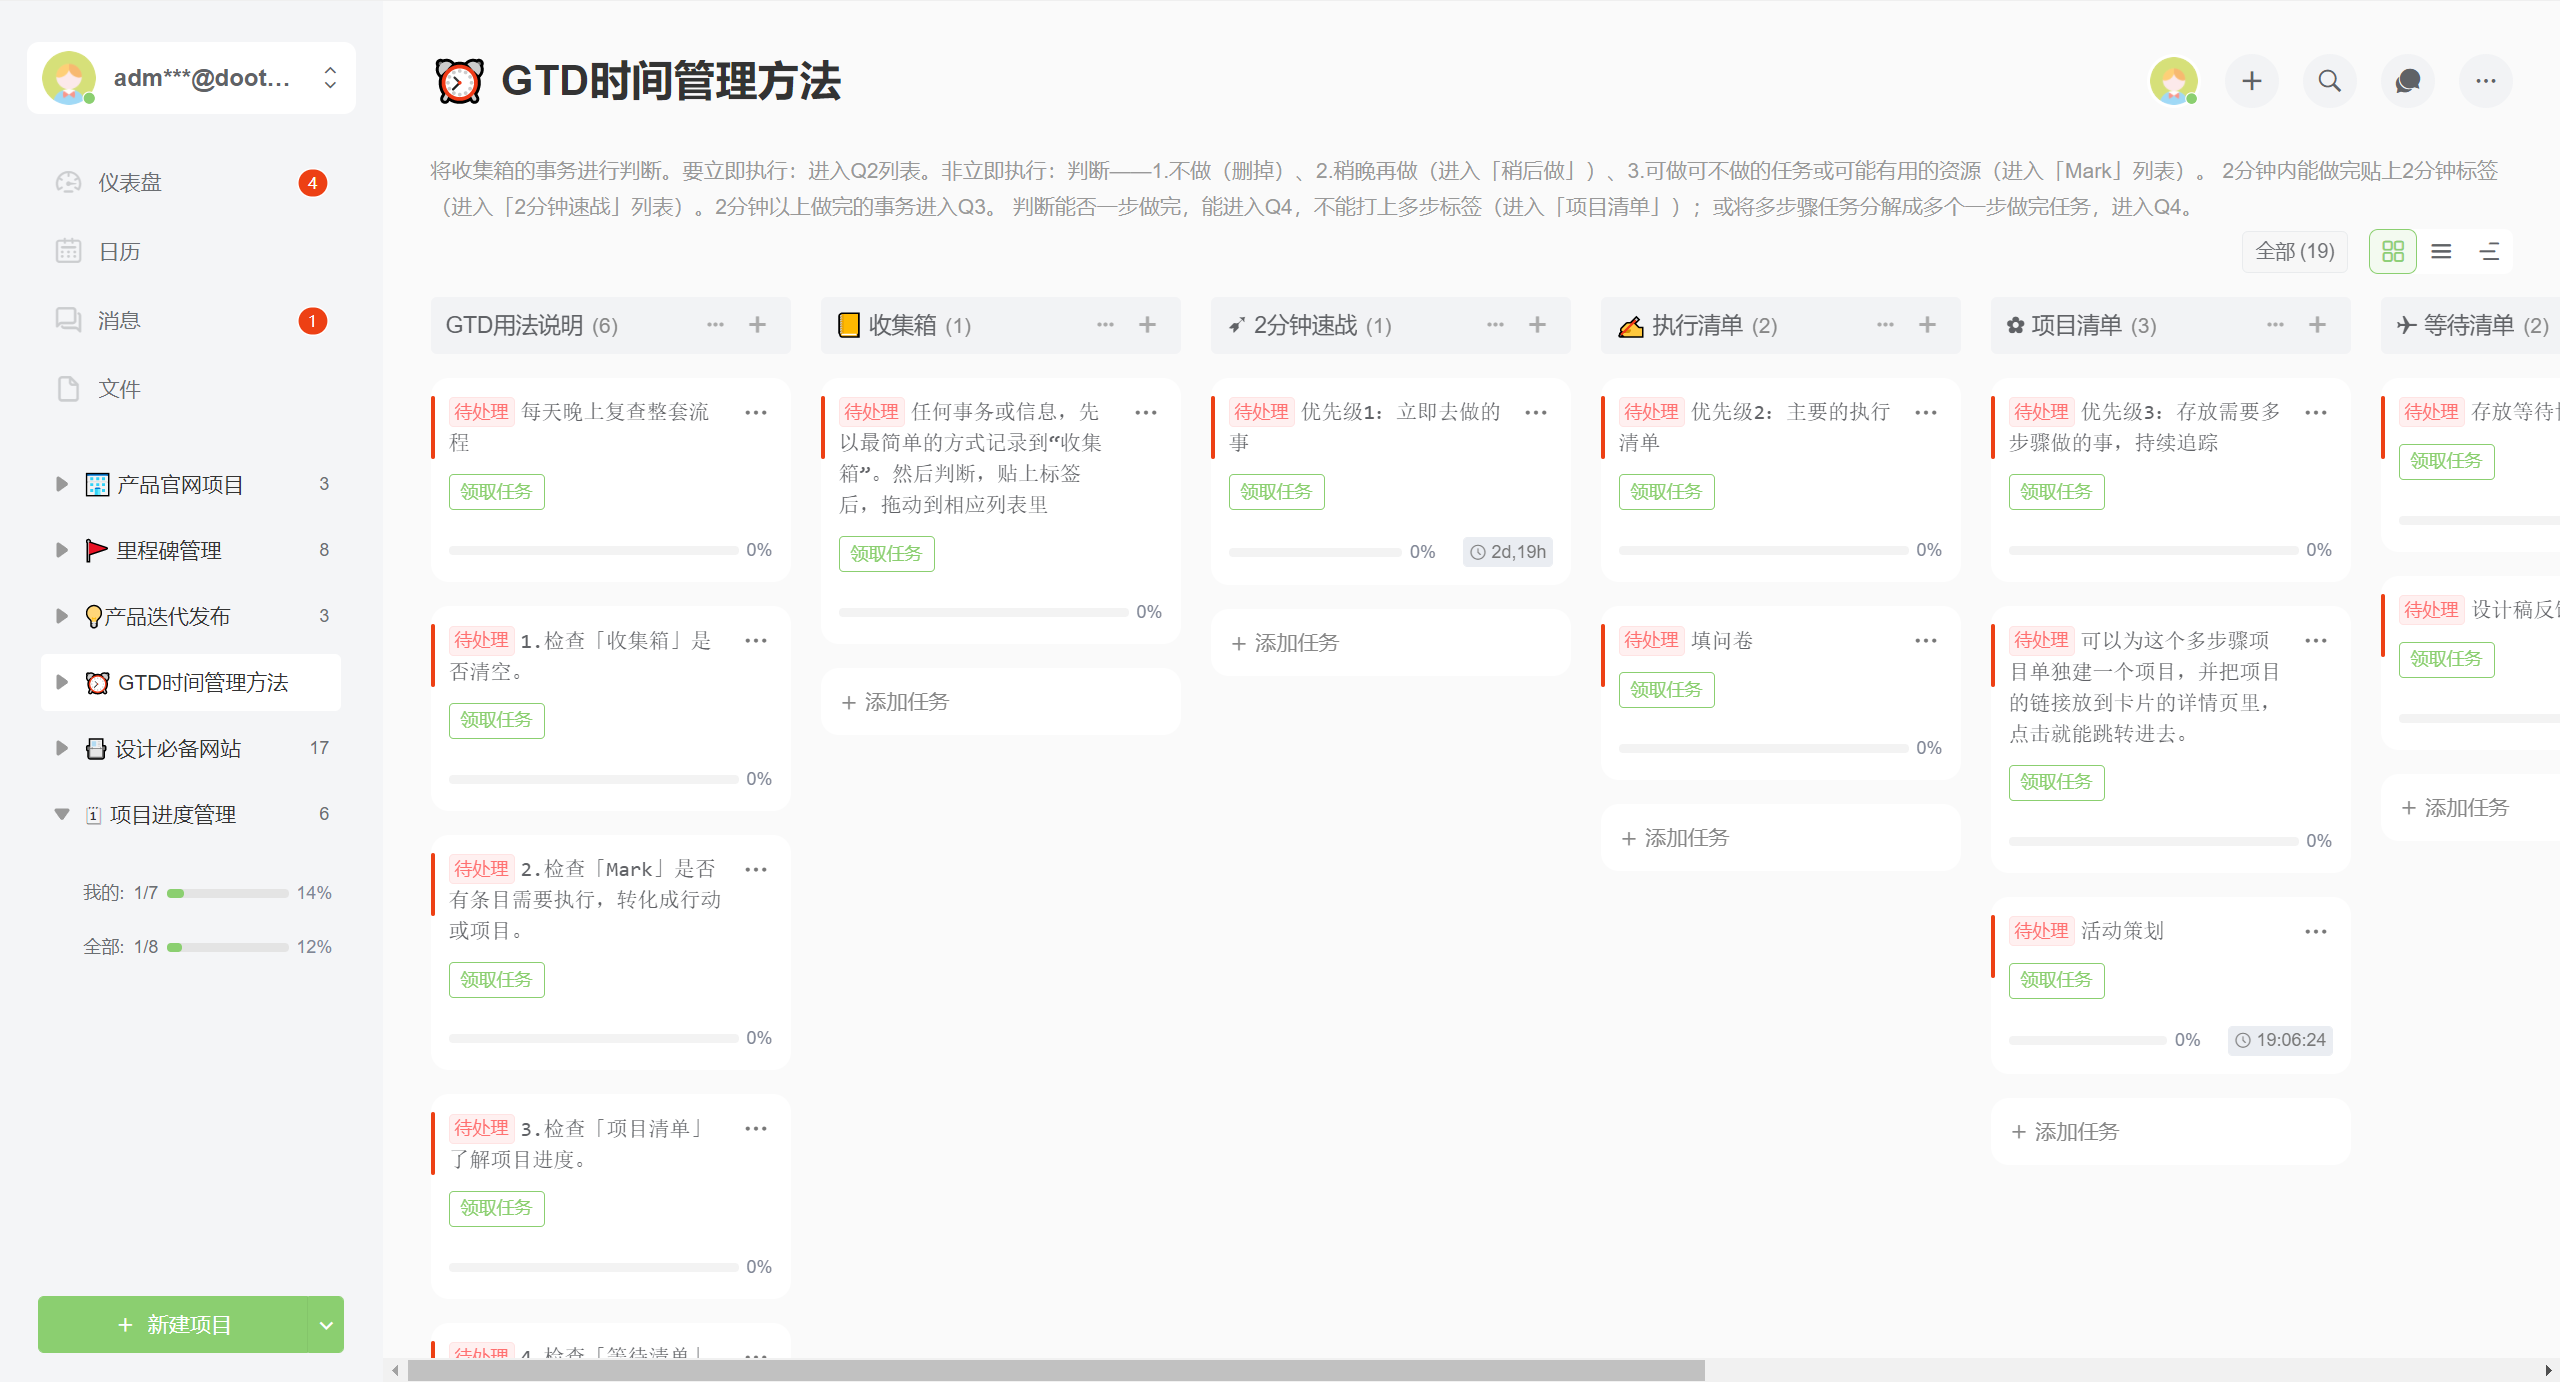Open 执行清单 column options ellipsis
The height and width of the screenshot is (1382, 2560).
[x=1885, y=325]
